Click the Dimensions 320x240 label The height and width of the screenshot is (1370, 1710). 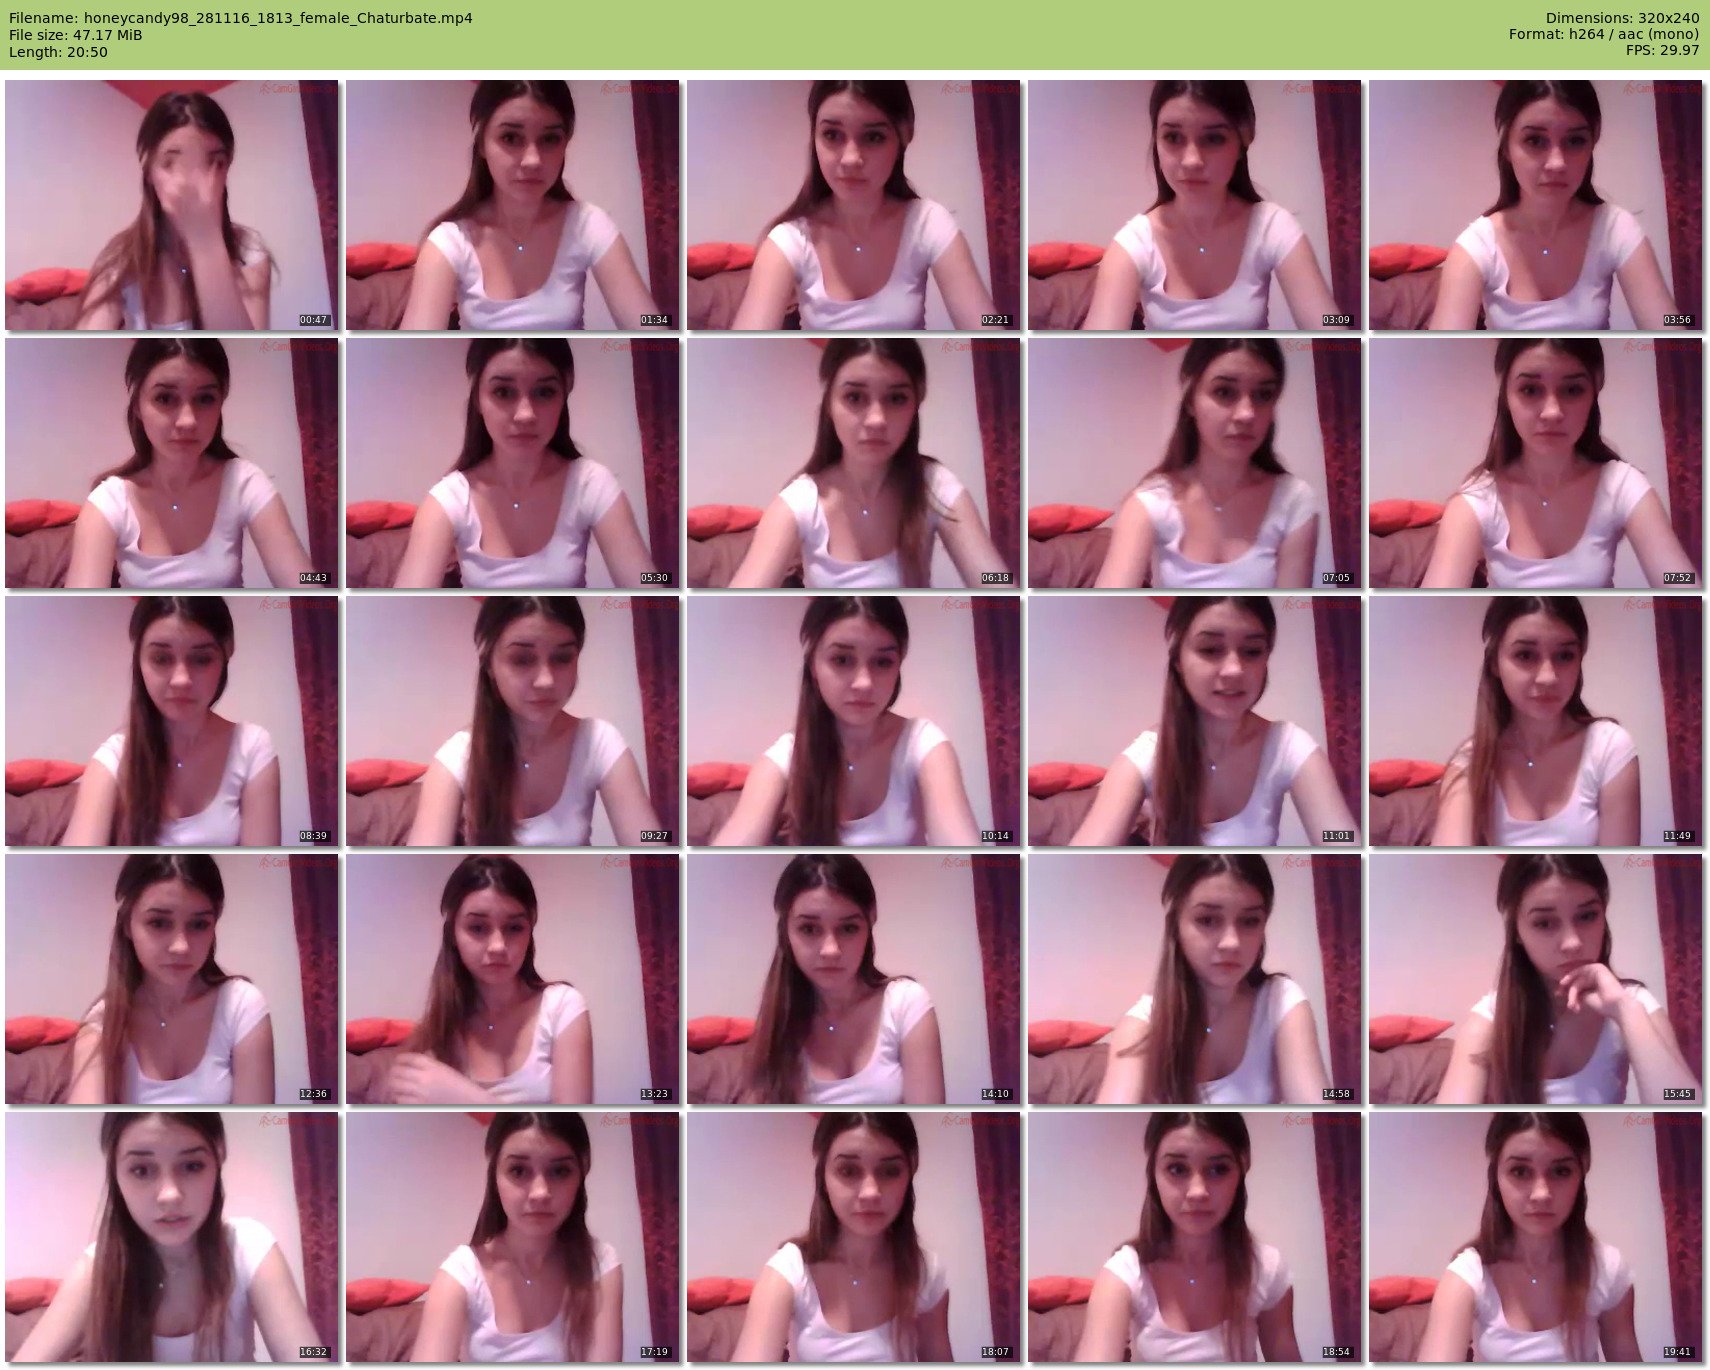(x=1621, y=18)
